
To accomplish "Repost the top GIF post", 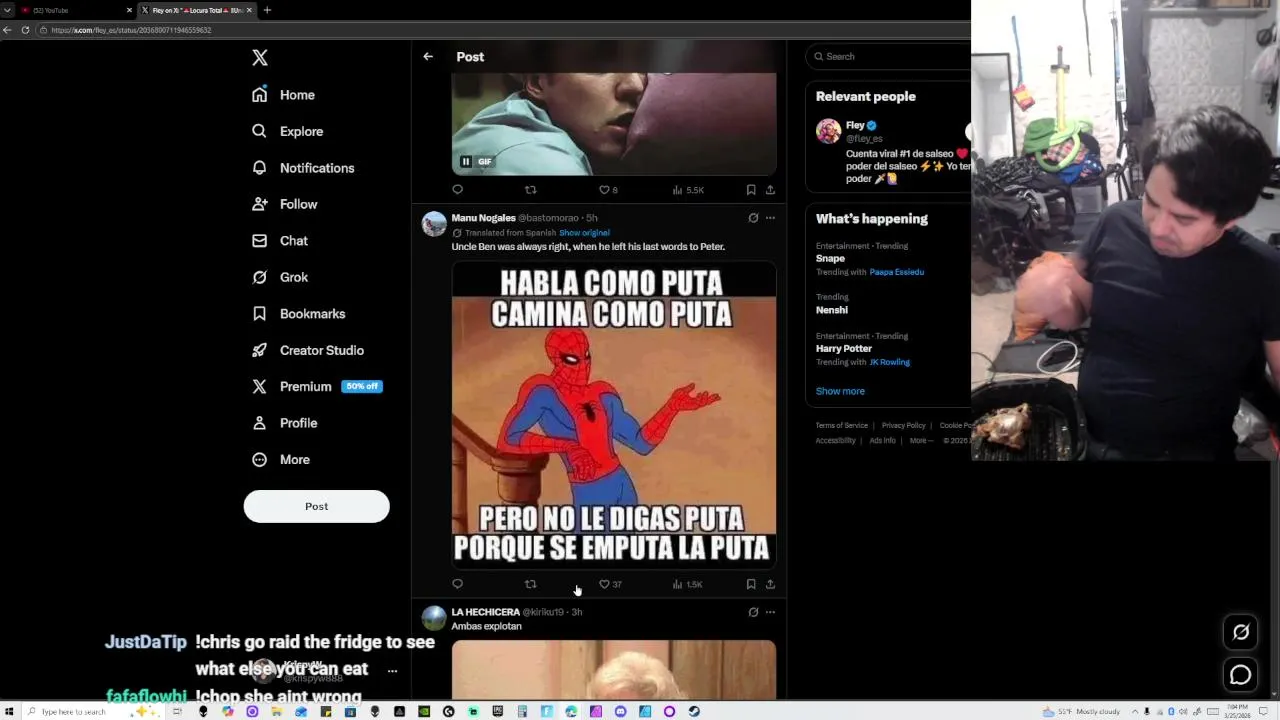I will click(x=531, y=190).
